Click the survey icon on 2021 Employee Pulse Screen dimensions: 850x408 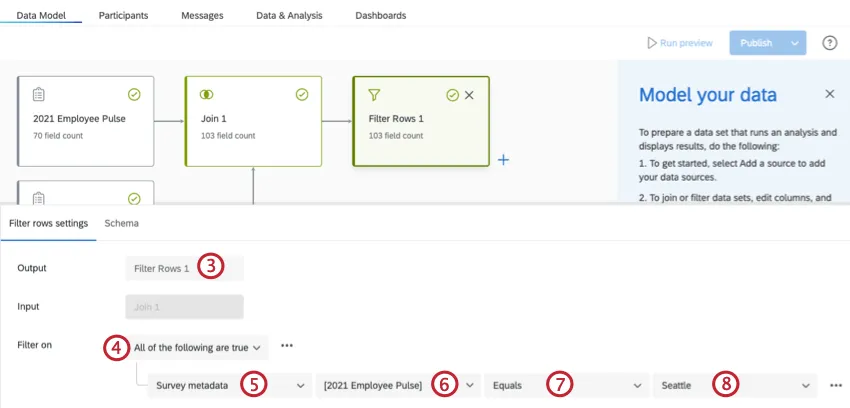[x=39, y=94]
